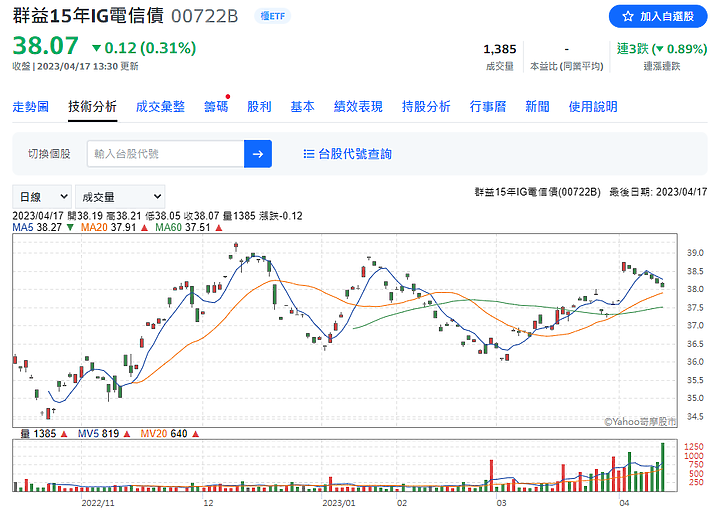Viewport: 720px width, 513px height.
Task: Select the 持股分析 tab
Action: [426, 107]
